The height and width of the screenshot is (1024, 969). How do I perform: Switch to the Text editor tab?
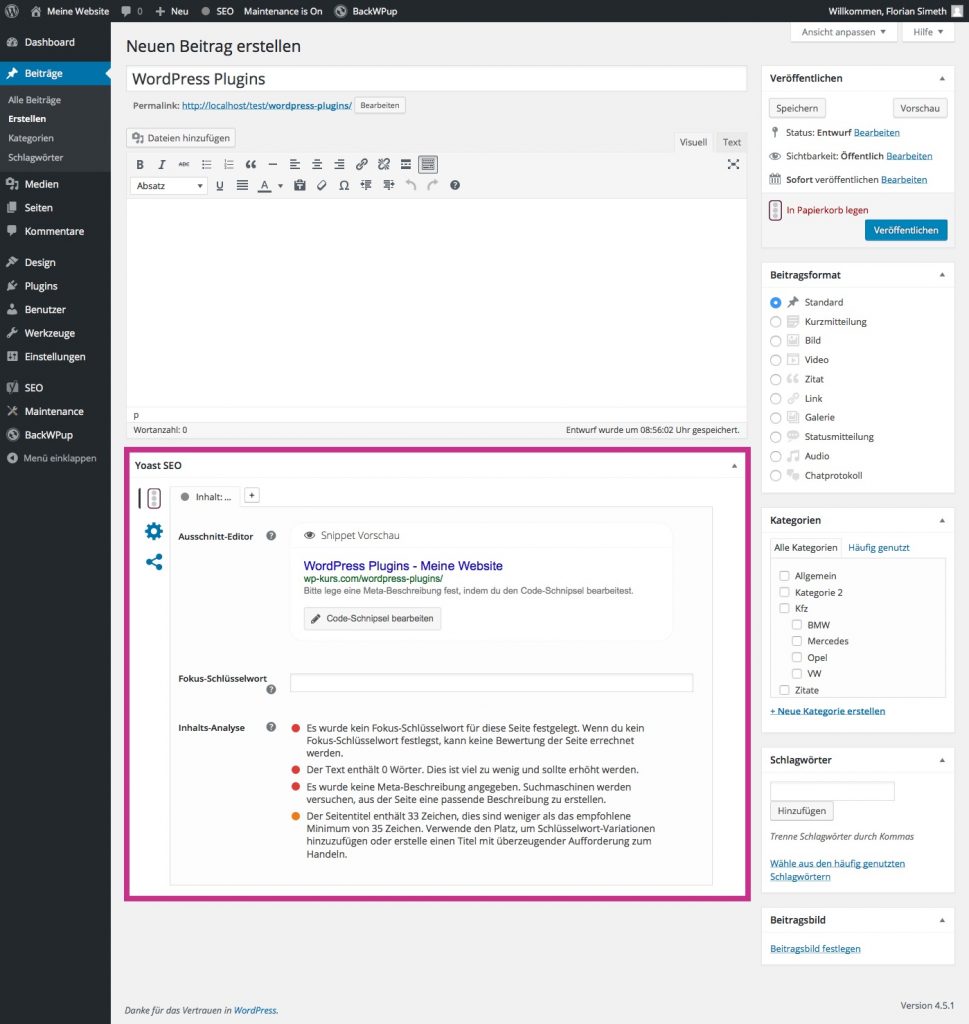click(731, 142)
